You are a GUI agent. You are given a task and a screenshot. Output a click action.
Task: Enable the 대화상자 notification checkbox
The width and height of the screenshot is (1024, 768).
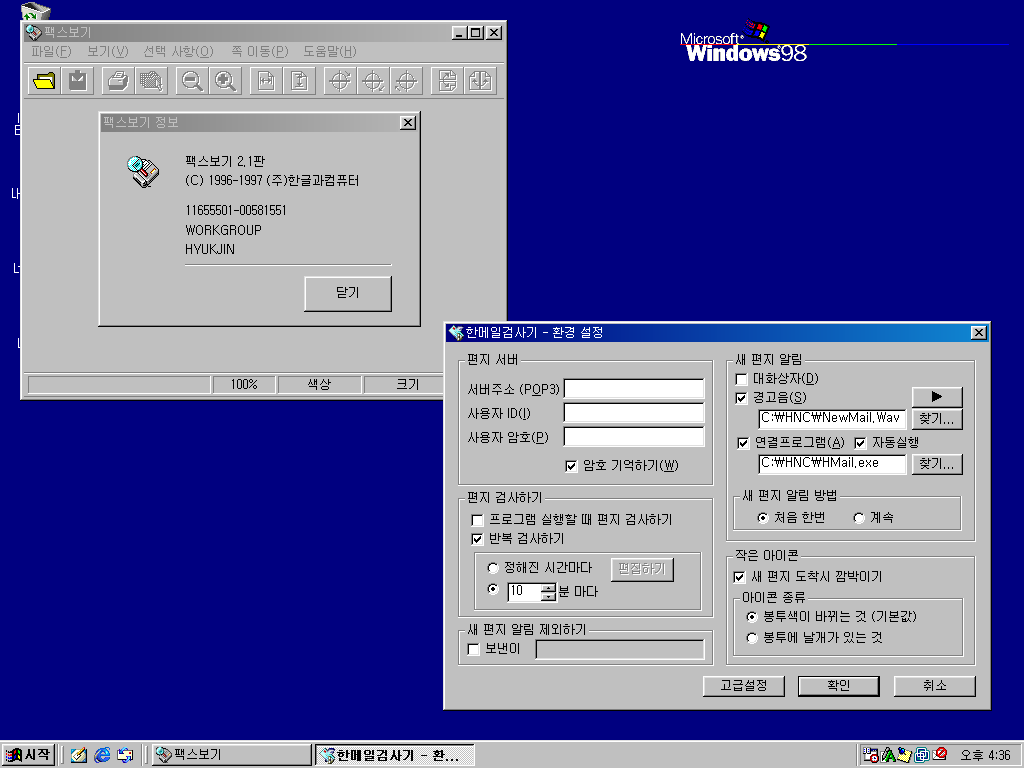(741, 379)
